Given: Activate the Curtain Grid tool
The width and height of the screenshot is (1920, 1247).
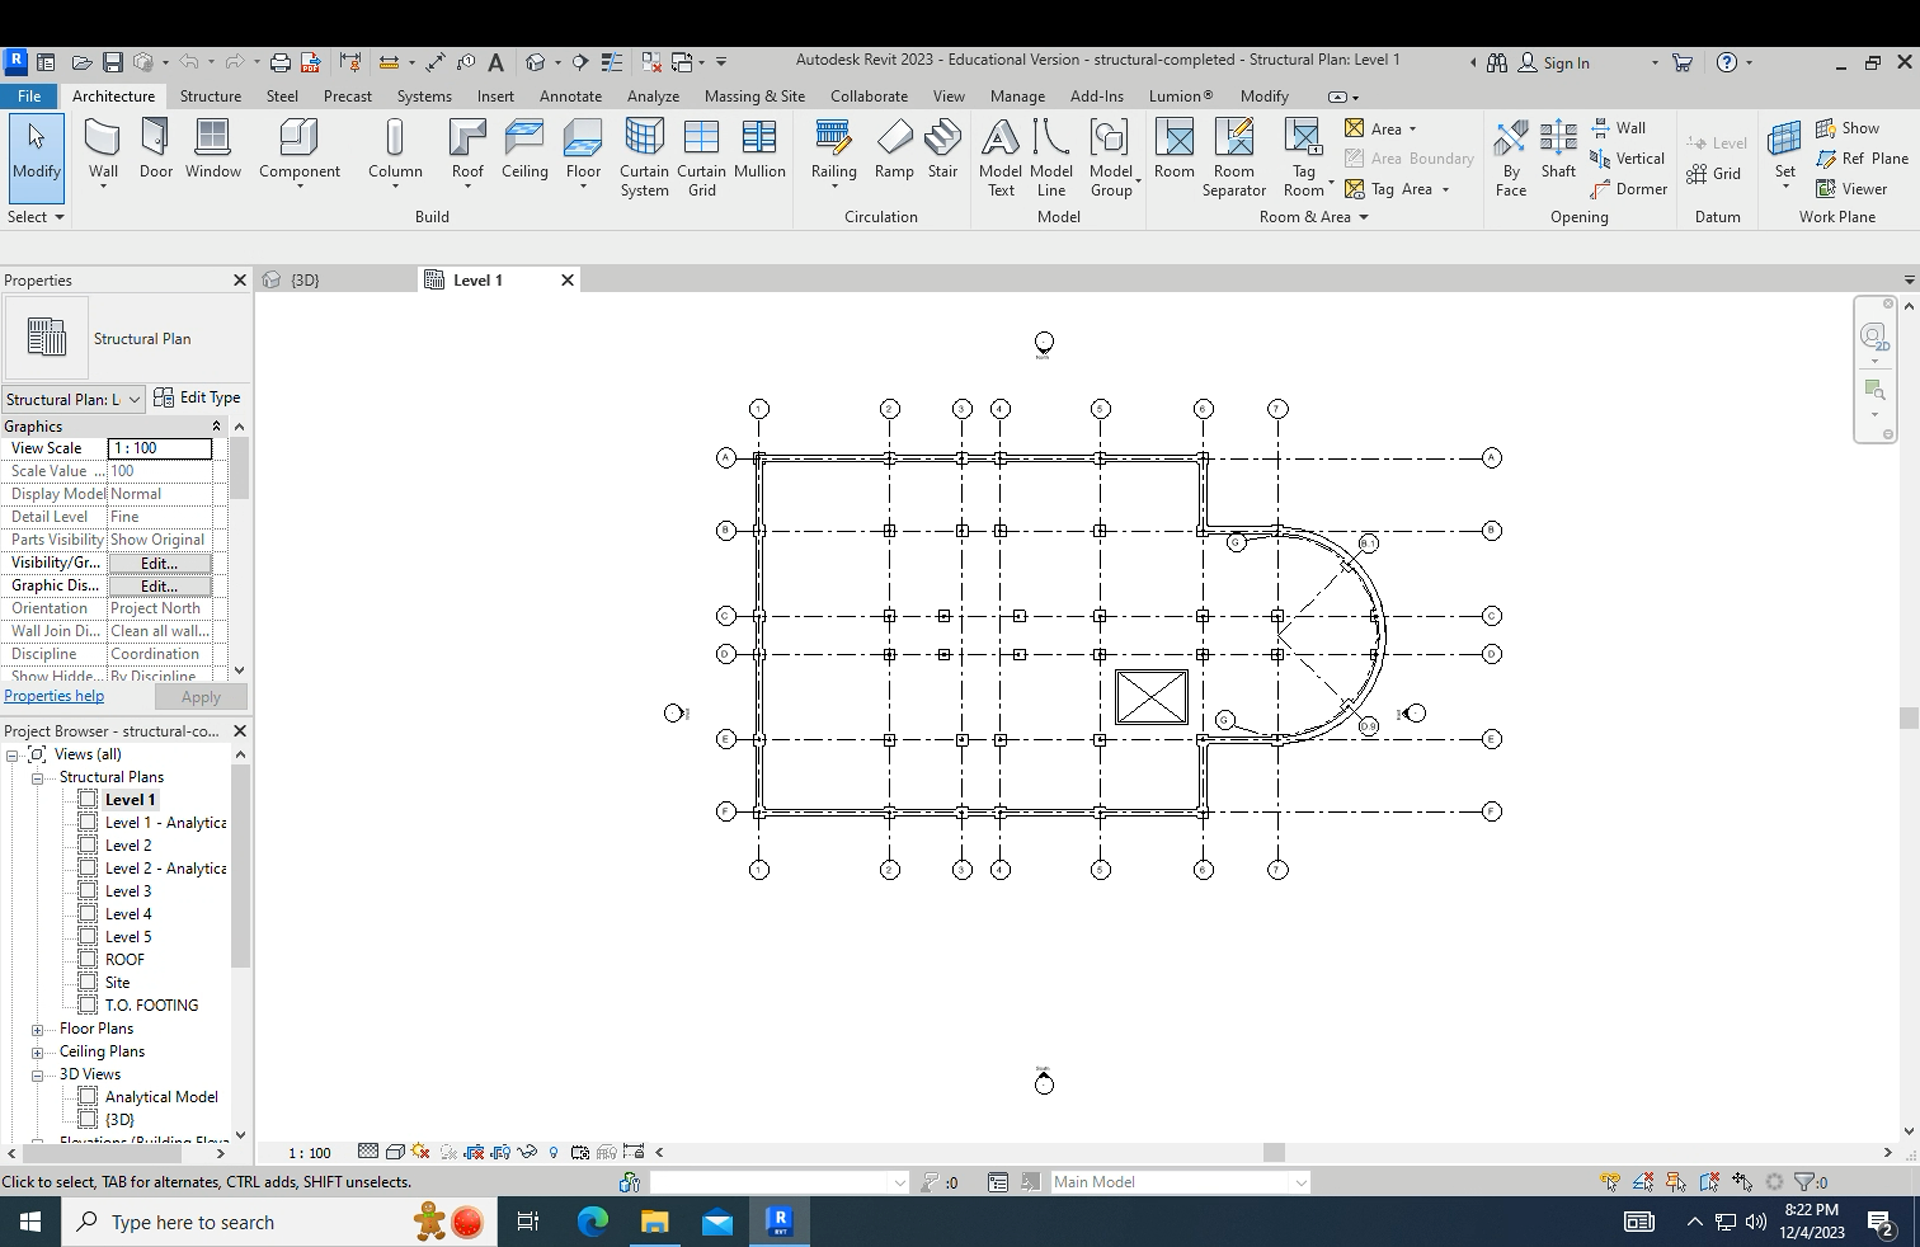Looking at the screenshot, I should [x=701, y=158].
